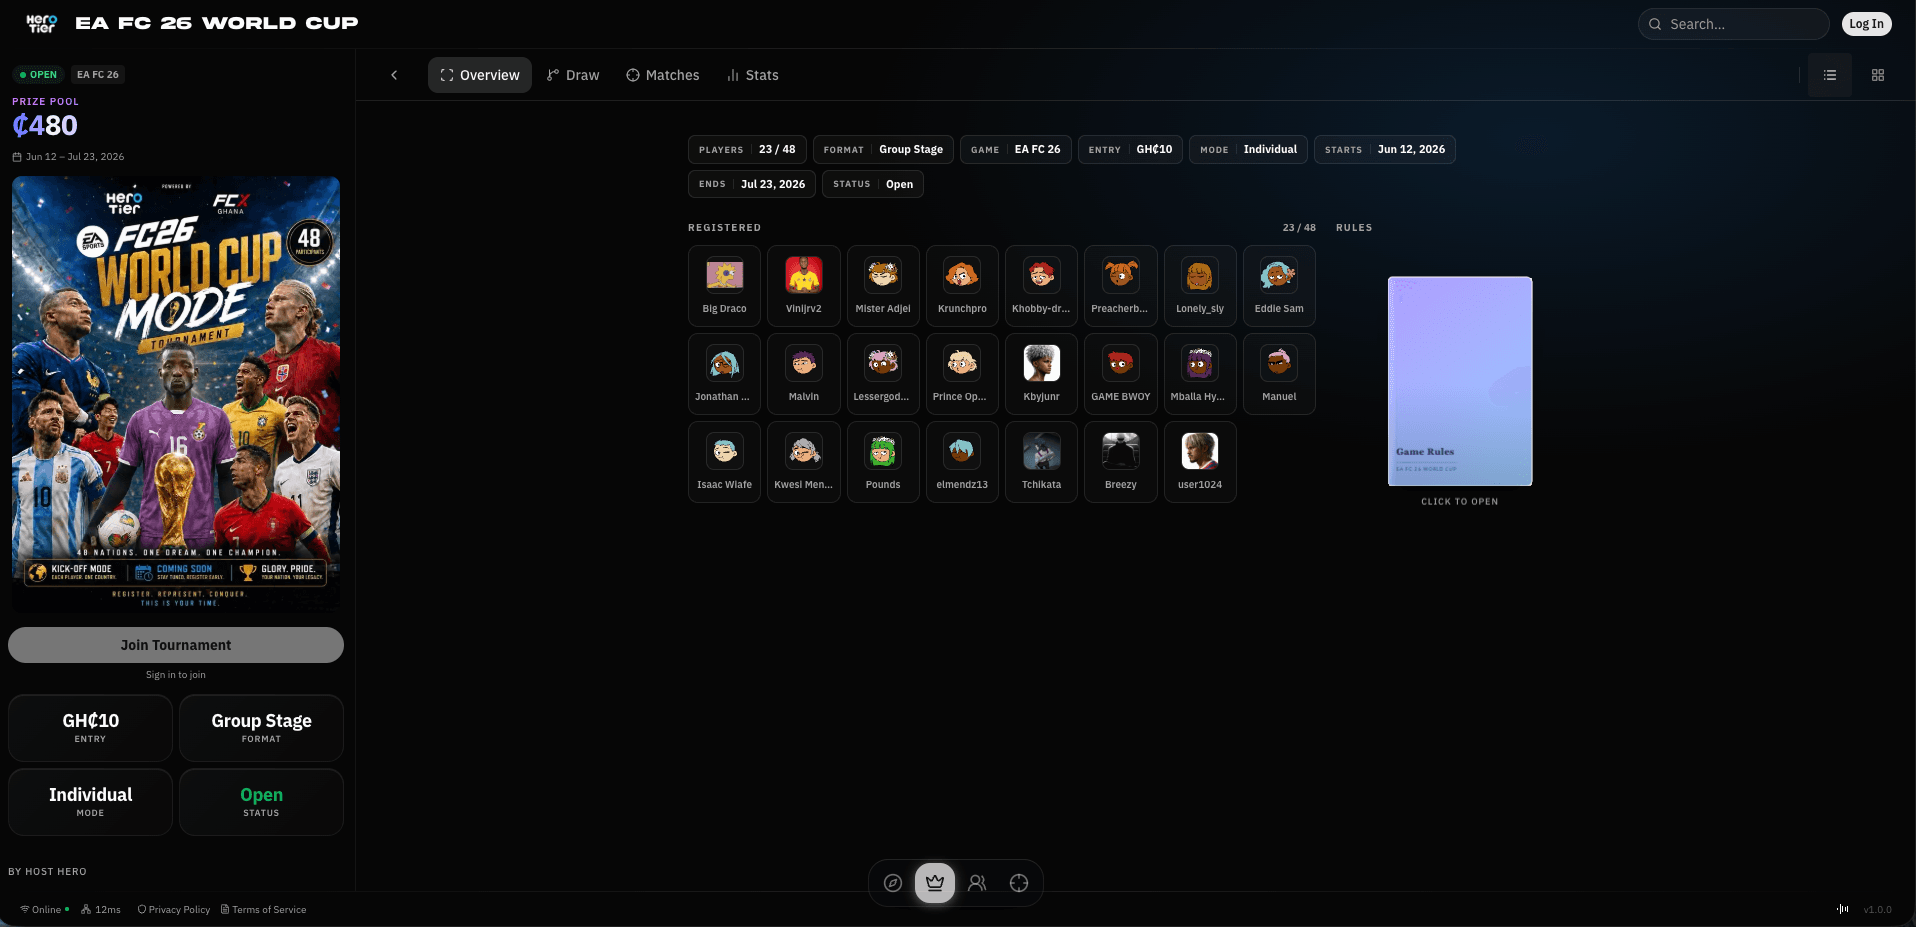The image size is (1916, 927).
Task: Open Lonely_sly's player card
Action: point(1200,286)
